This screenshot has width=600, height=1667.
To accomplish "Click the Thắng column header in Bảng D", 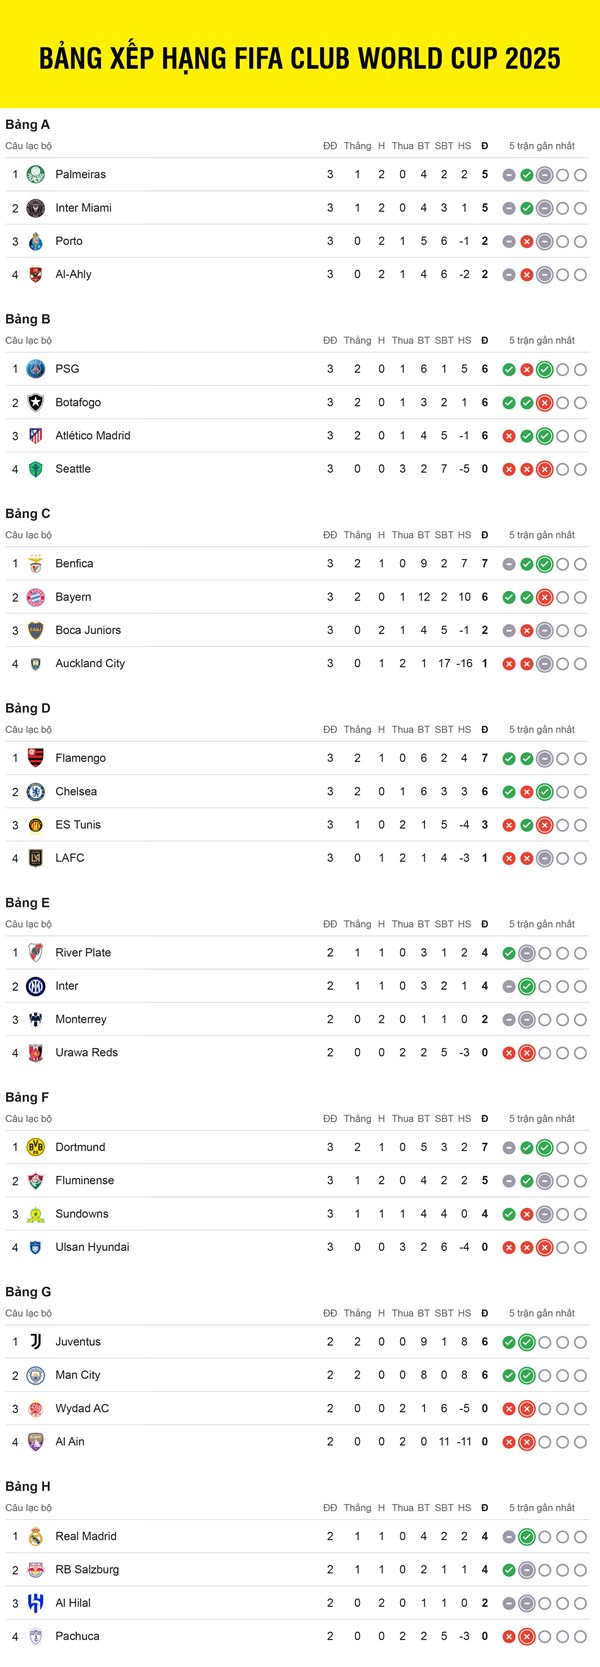I will coord(357,730).
